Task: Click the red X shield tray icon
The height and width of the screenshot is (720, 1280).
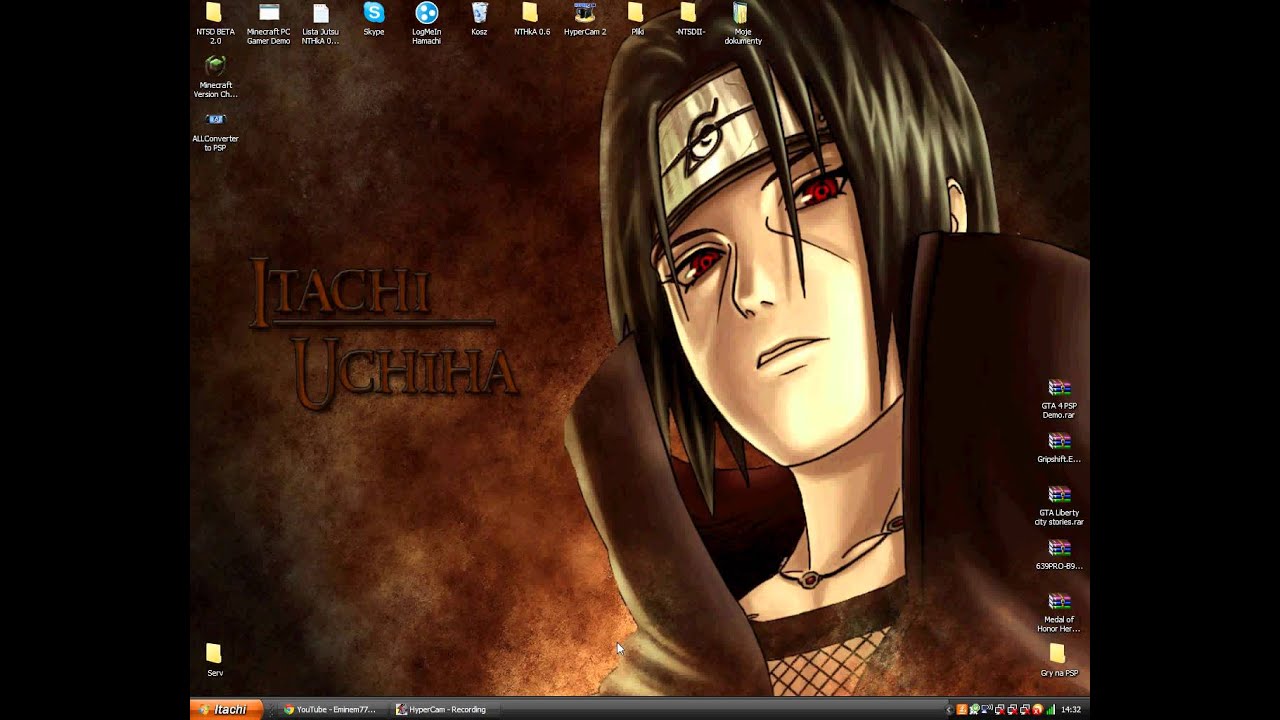Action: click(1037, 710)
